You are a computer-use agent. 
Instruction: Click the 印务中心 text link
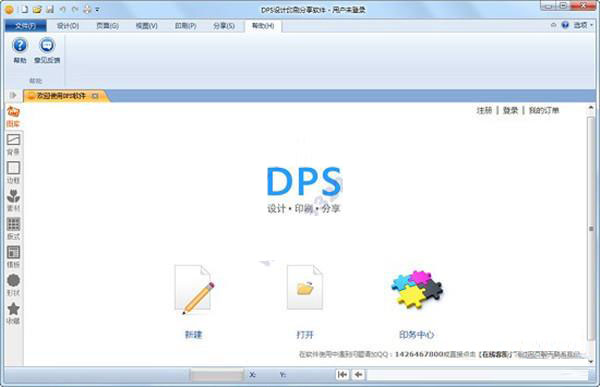point(416,335)
